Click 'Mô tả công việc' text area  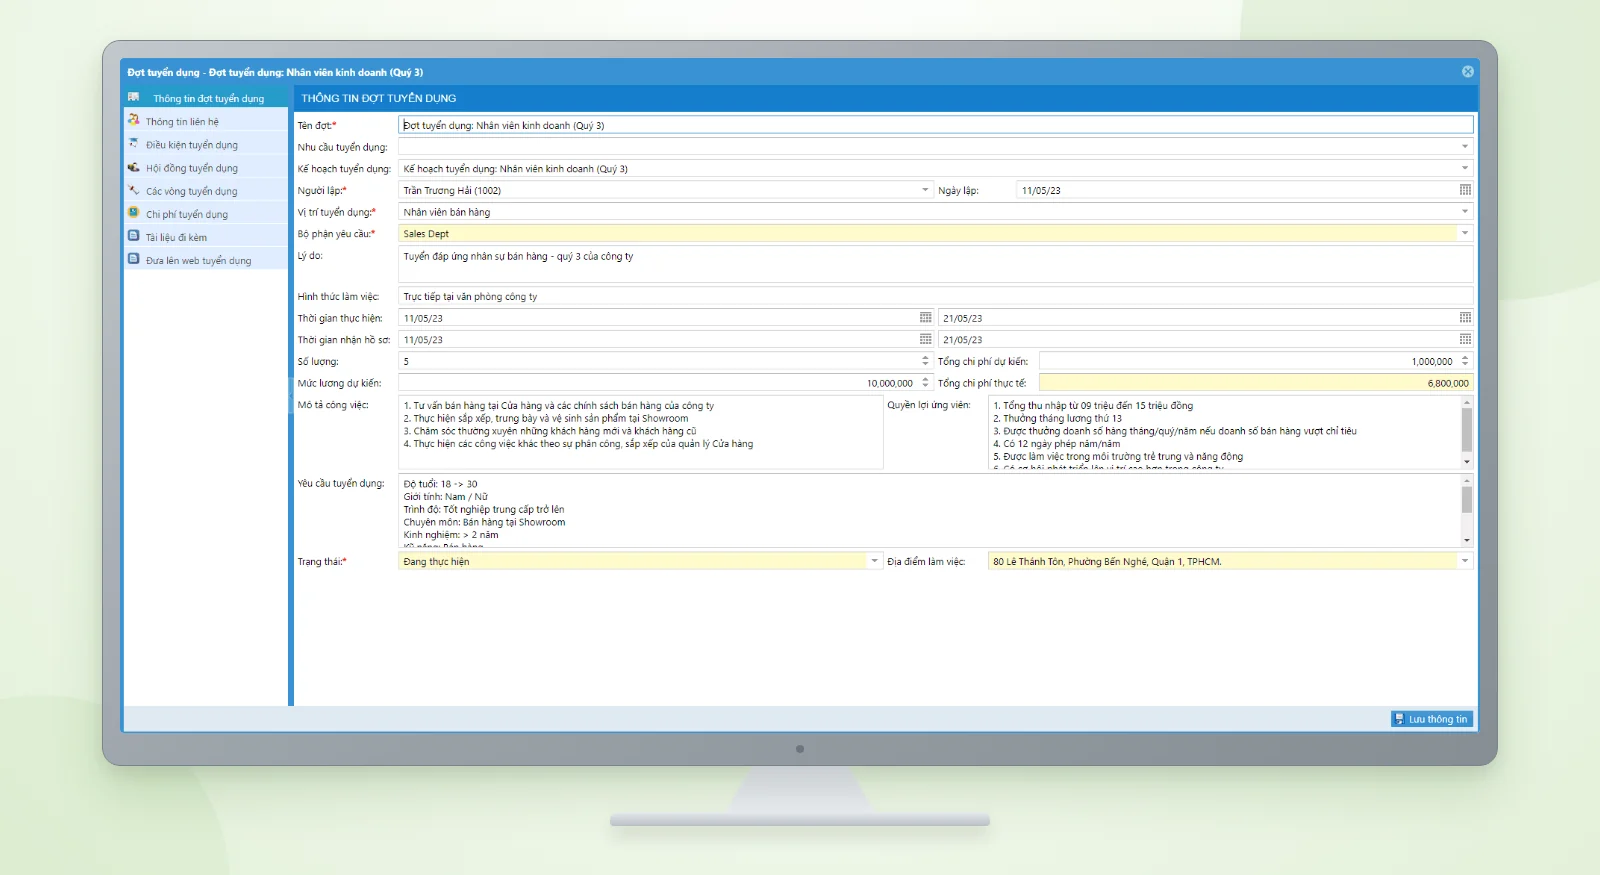(641, 432)
